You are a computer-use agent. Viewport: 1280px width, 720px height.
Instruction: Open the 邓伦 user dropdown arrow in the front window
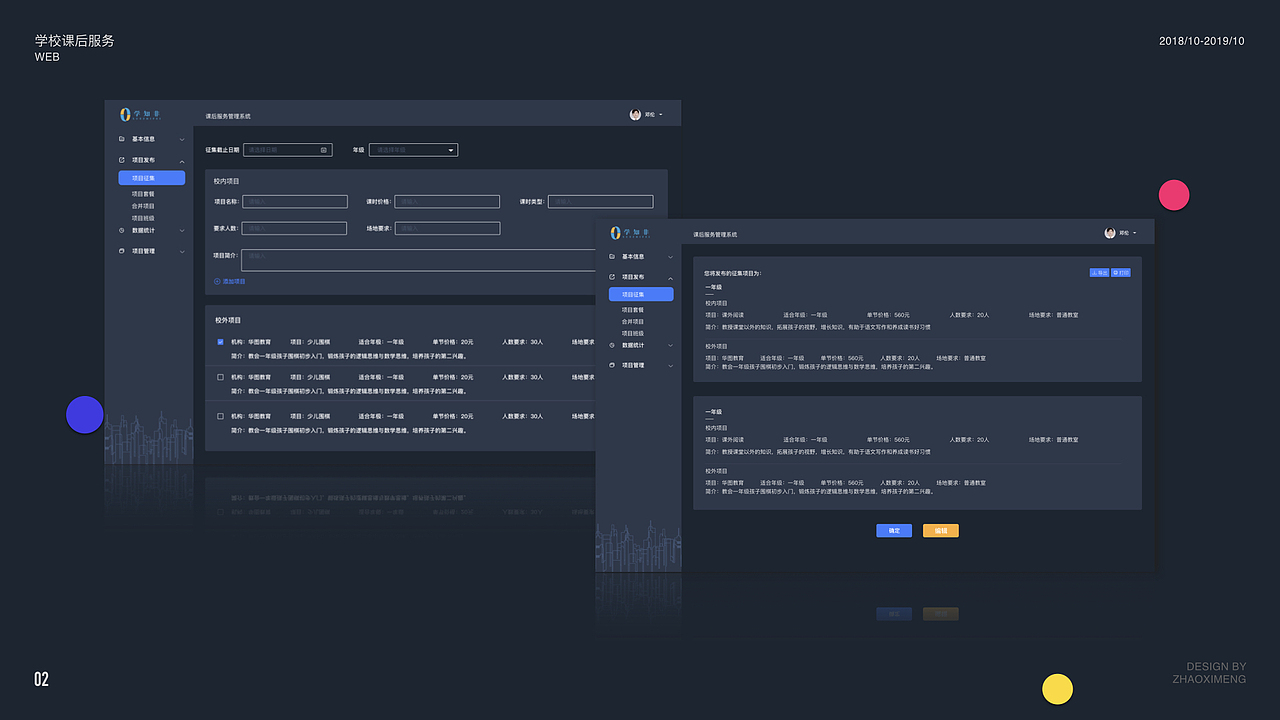[x=1135, y=233]
